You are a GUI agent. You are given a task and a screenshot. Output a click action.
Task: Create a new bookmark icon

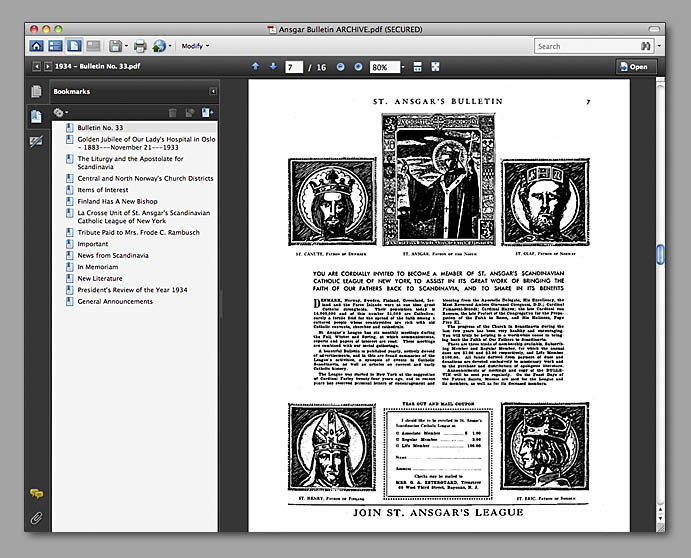click(x=207, y=113)
